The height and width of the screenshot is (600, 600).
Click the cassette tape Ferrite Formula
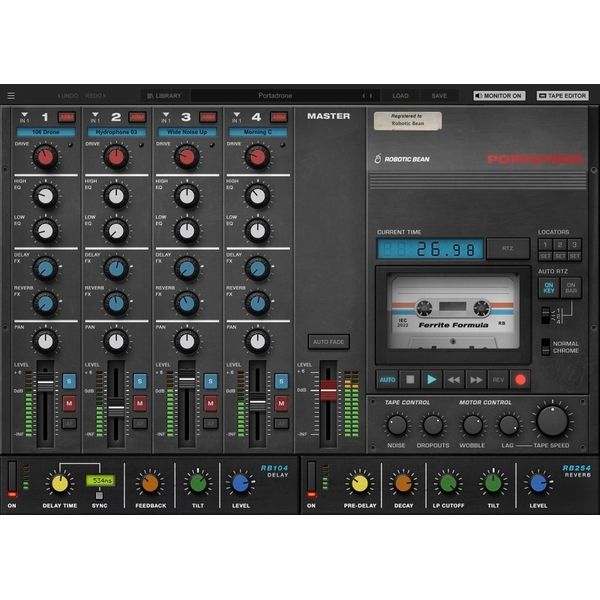tap(453, 313)
